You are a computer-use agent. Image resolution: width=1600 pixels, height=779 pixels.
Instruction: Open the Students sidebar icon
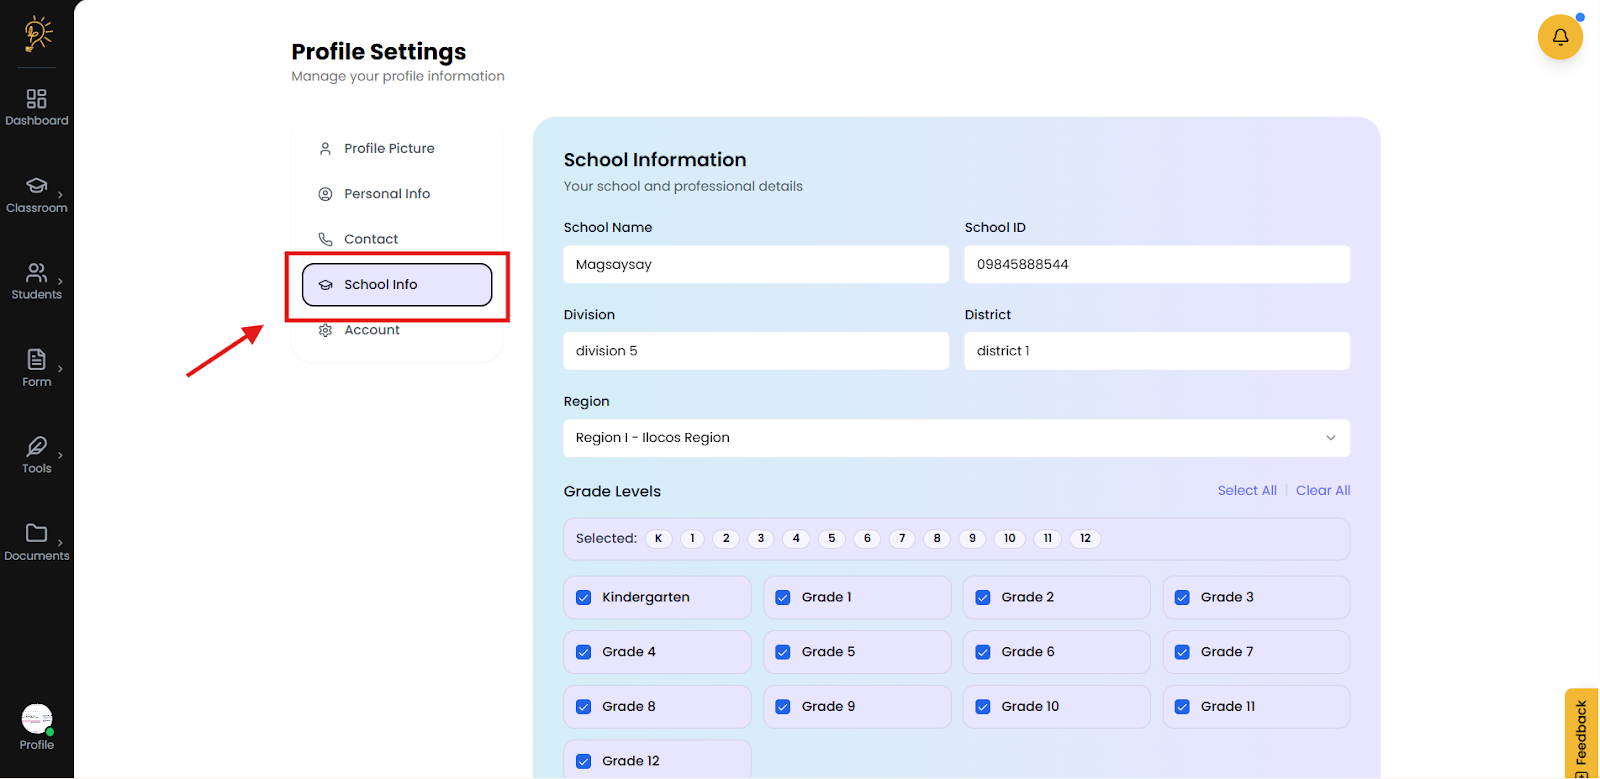coord(37,273)
